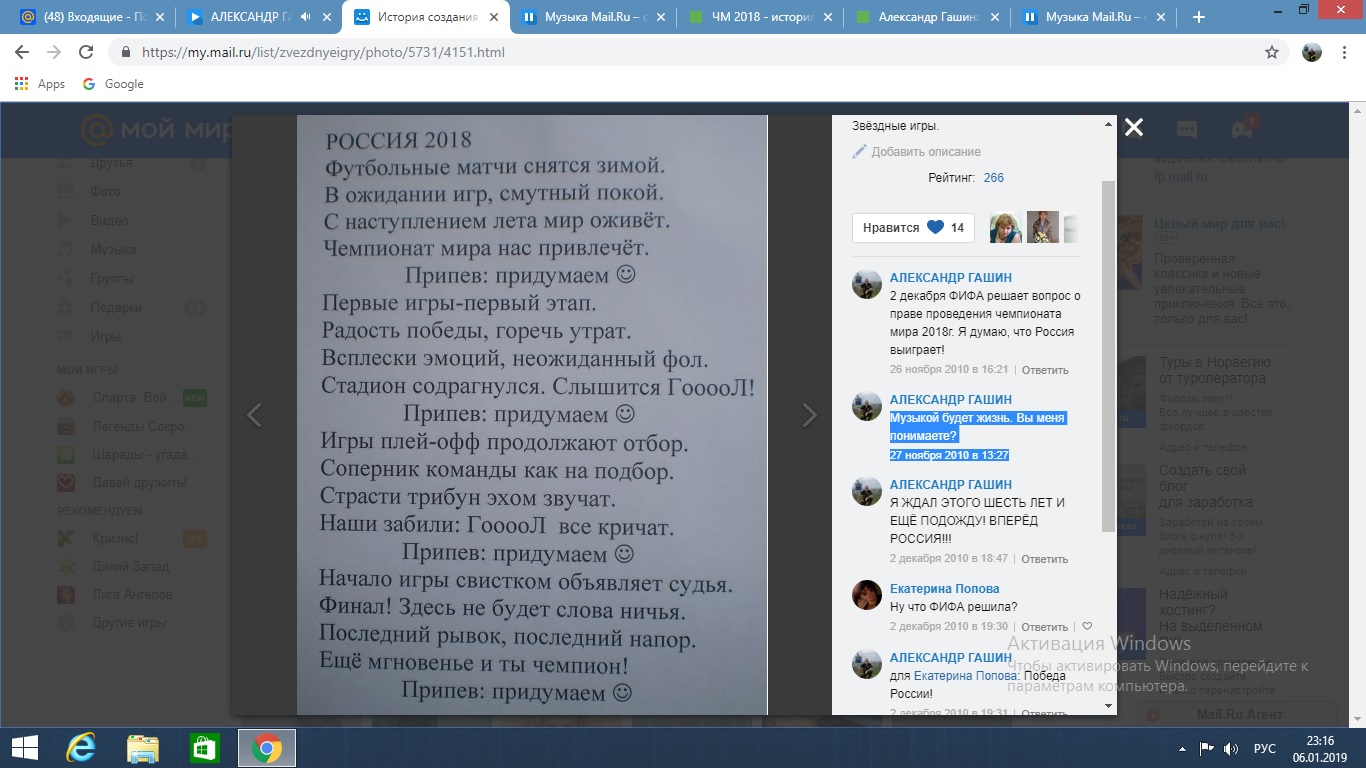
Task: Open the blonde woman liker avatar
Action: point(1005,228)
